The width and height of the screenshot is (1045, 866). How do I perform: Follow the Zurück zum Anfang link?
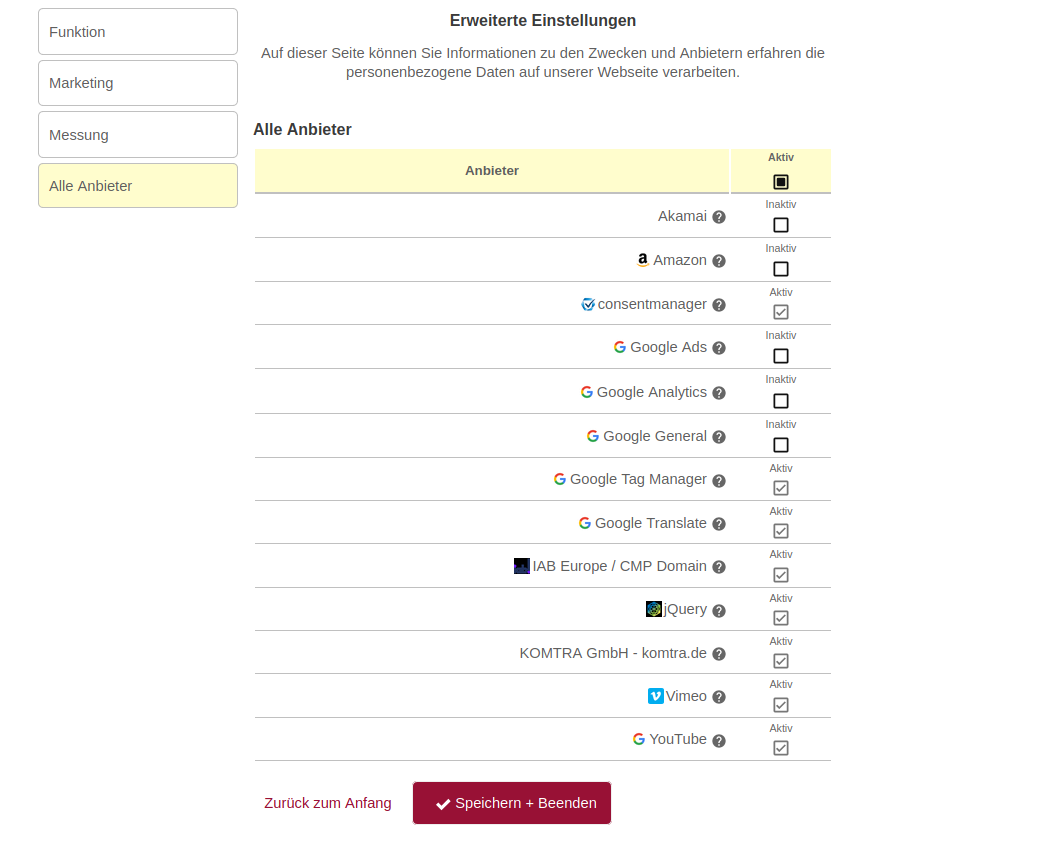coord(328,803)
